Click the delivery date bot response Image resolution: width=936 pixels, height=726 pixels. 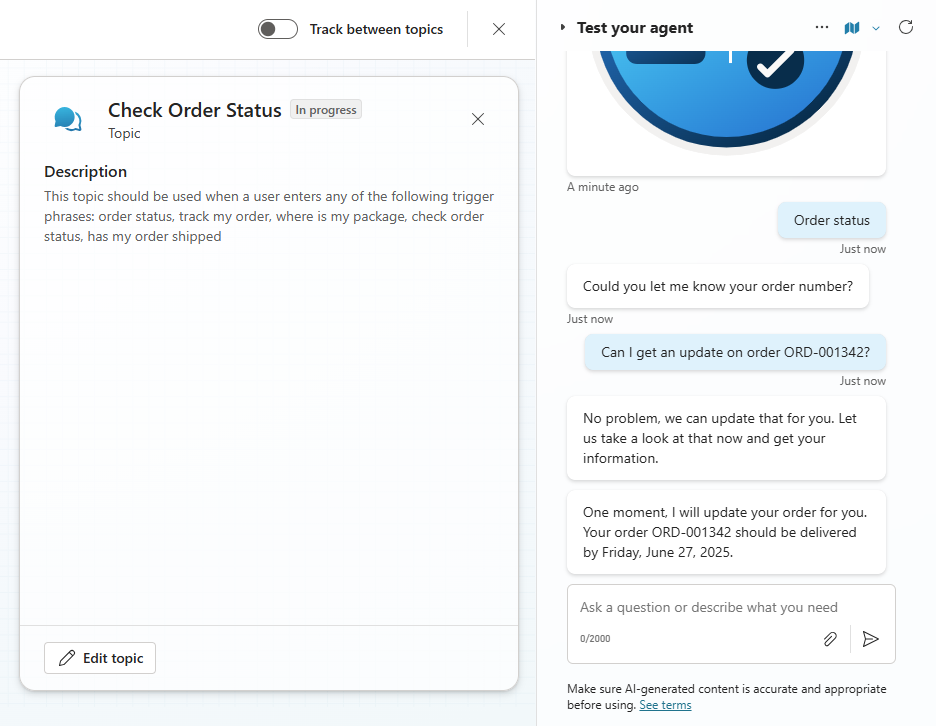pyautogui.click(x=726, y=532)
